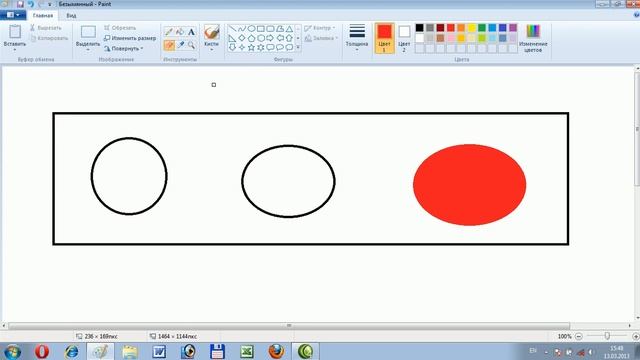Choose the Right triangle shape

232,38
